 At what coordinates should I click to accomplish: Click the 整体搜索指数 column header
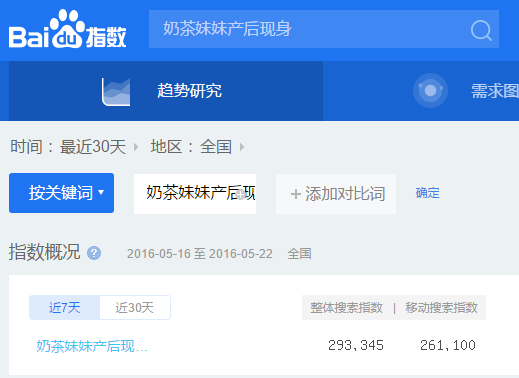click(346, 307)
